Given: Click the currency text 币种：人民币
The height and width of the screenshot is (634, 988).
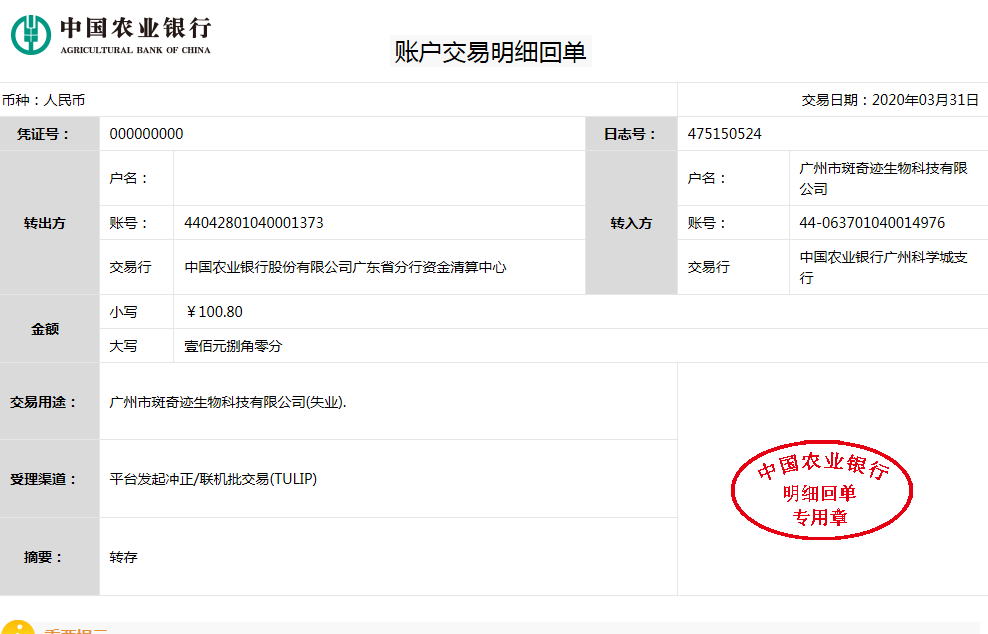Looking at the screenshot, I should (x=43, y=100).
